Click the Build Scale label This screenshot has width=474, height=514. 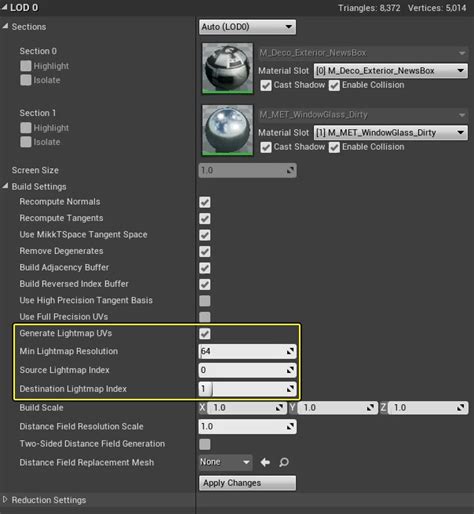[41, 407]
